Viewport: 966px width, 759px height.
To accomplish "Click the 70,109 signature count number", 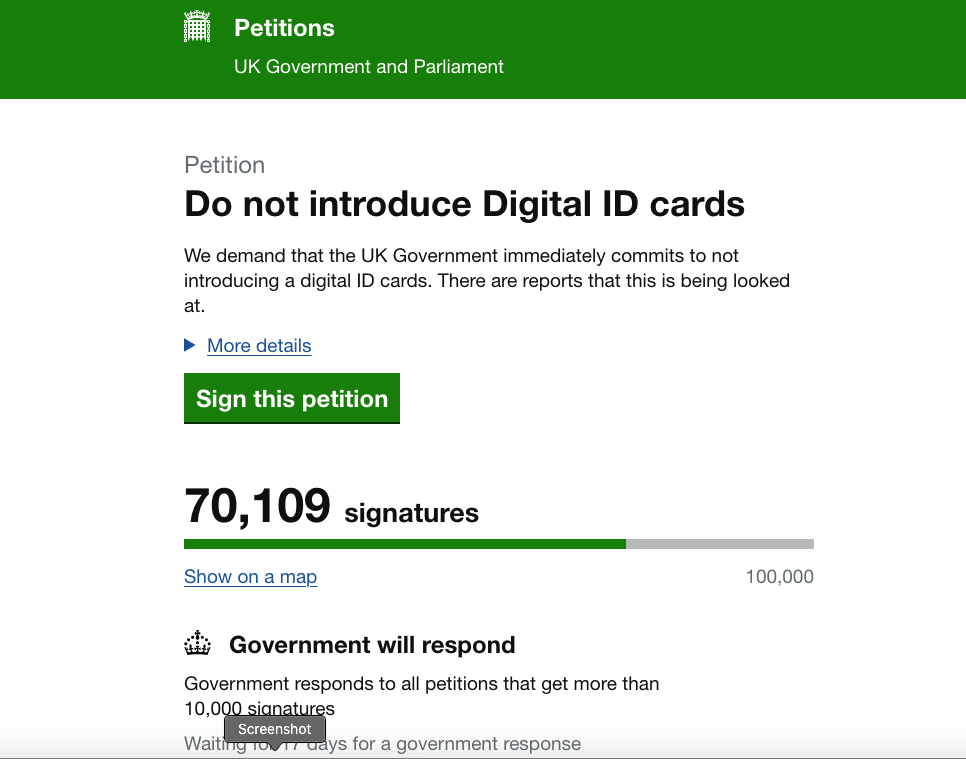I will pos(257,506).
